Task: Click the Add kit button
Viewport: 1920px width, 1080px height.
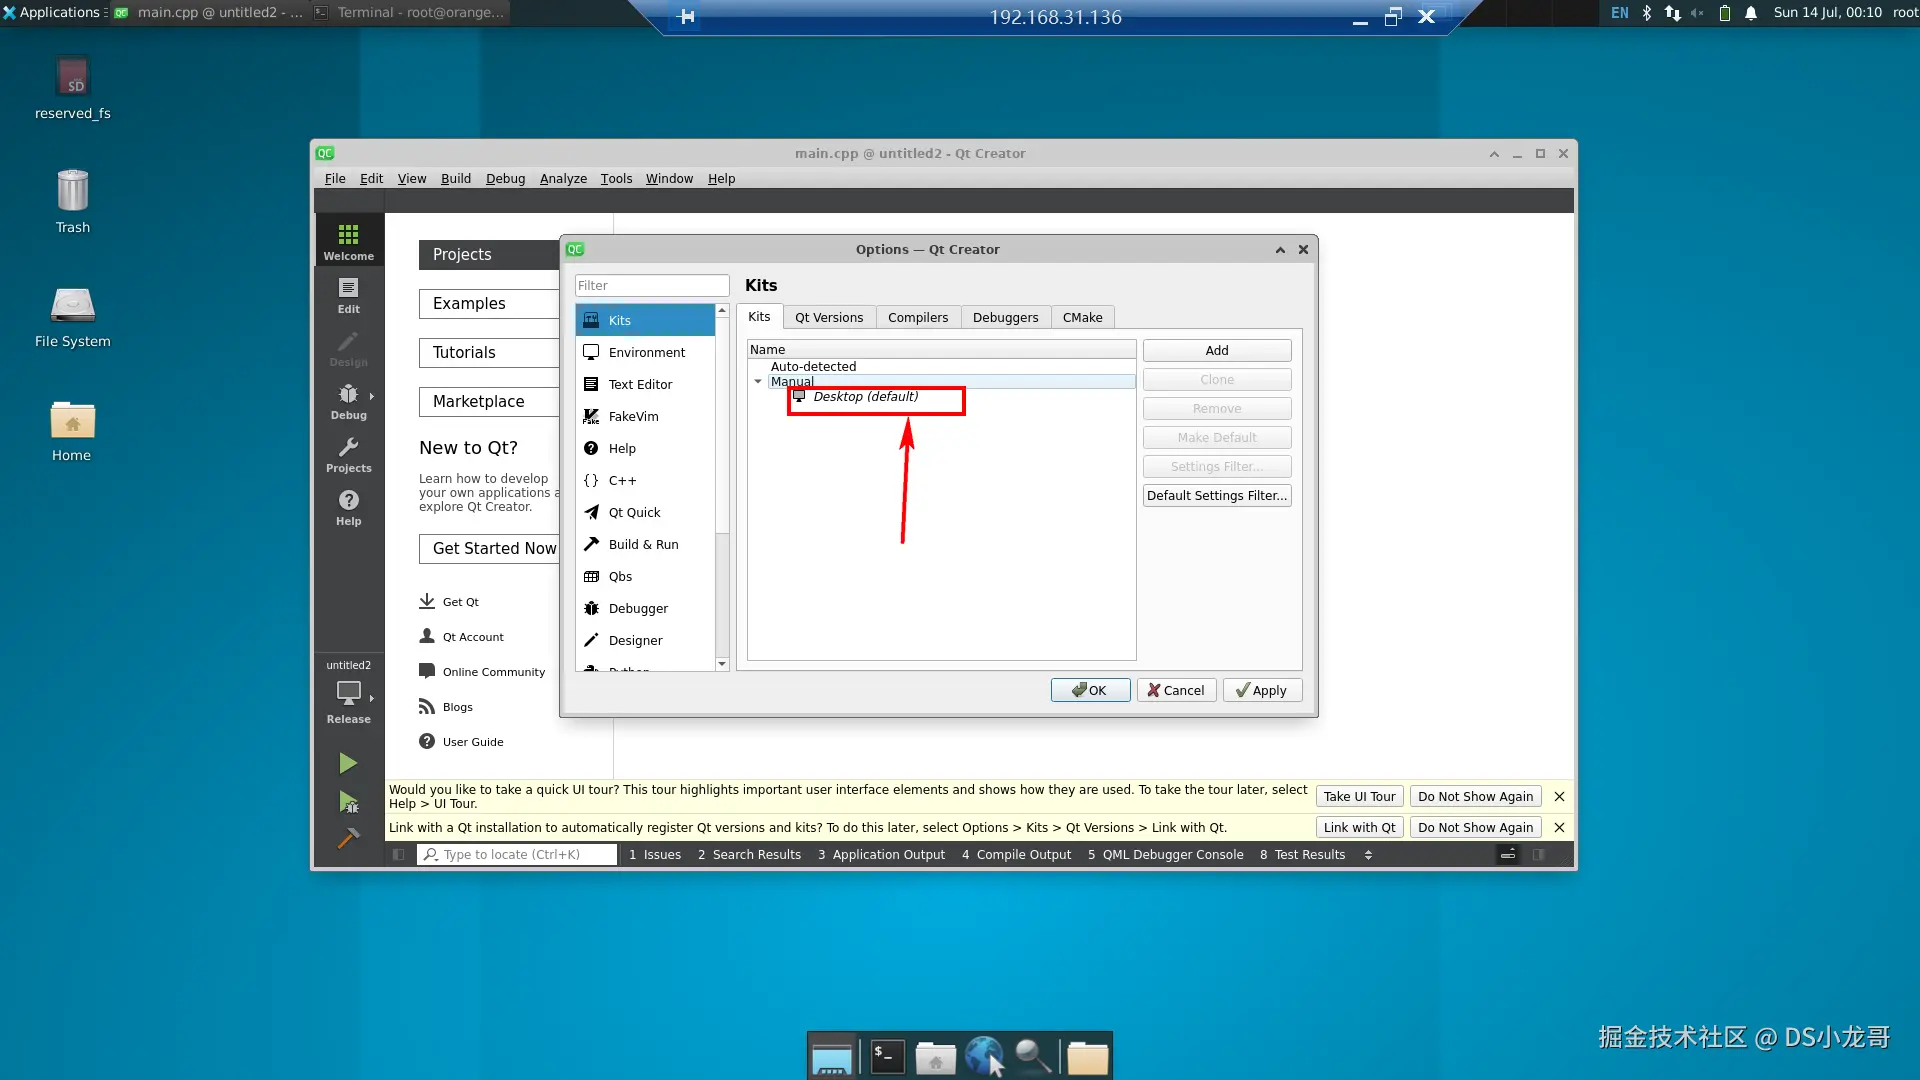Action: pos(1216,350)
